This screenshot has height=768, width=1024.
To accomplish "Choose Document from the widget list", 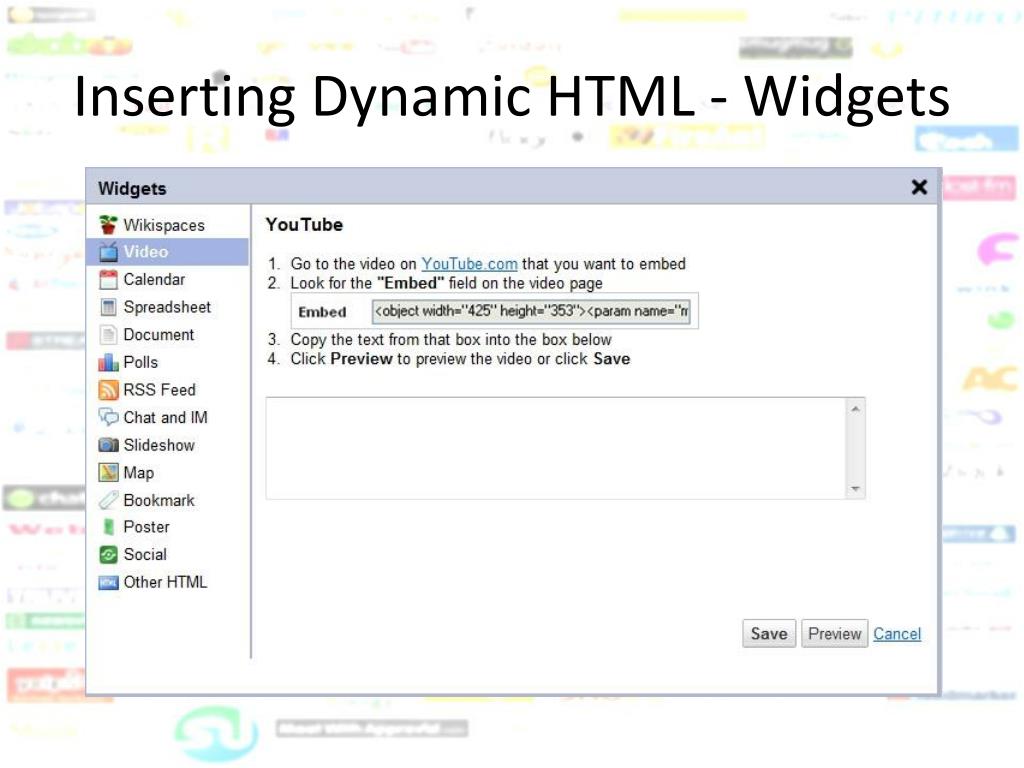I will click(159, 334).
